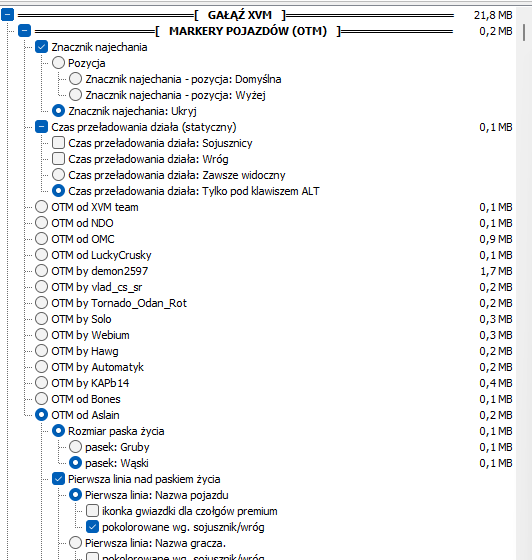The width and height of the screenshot is (532, 560).
Task: Uncheck Pierwsza linia nad paskiem życia
Action: (58, 479)
